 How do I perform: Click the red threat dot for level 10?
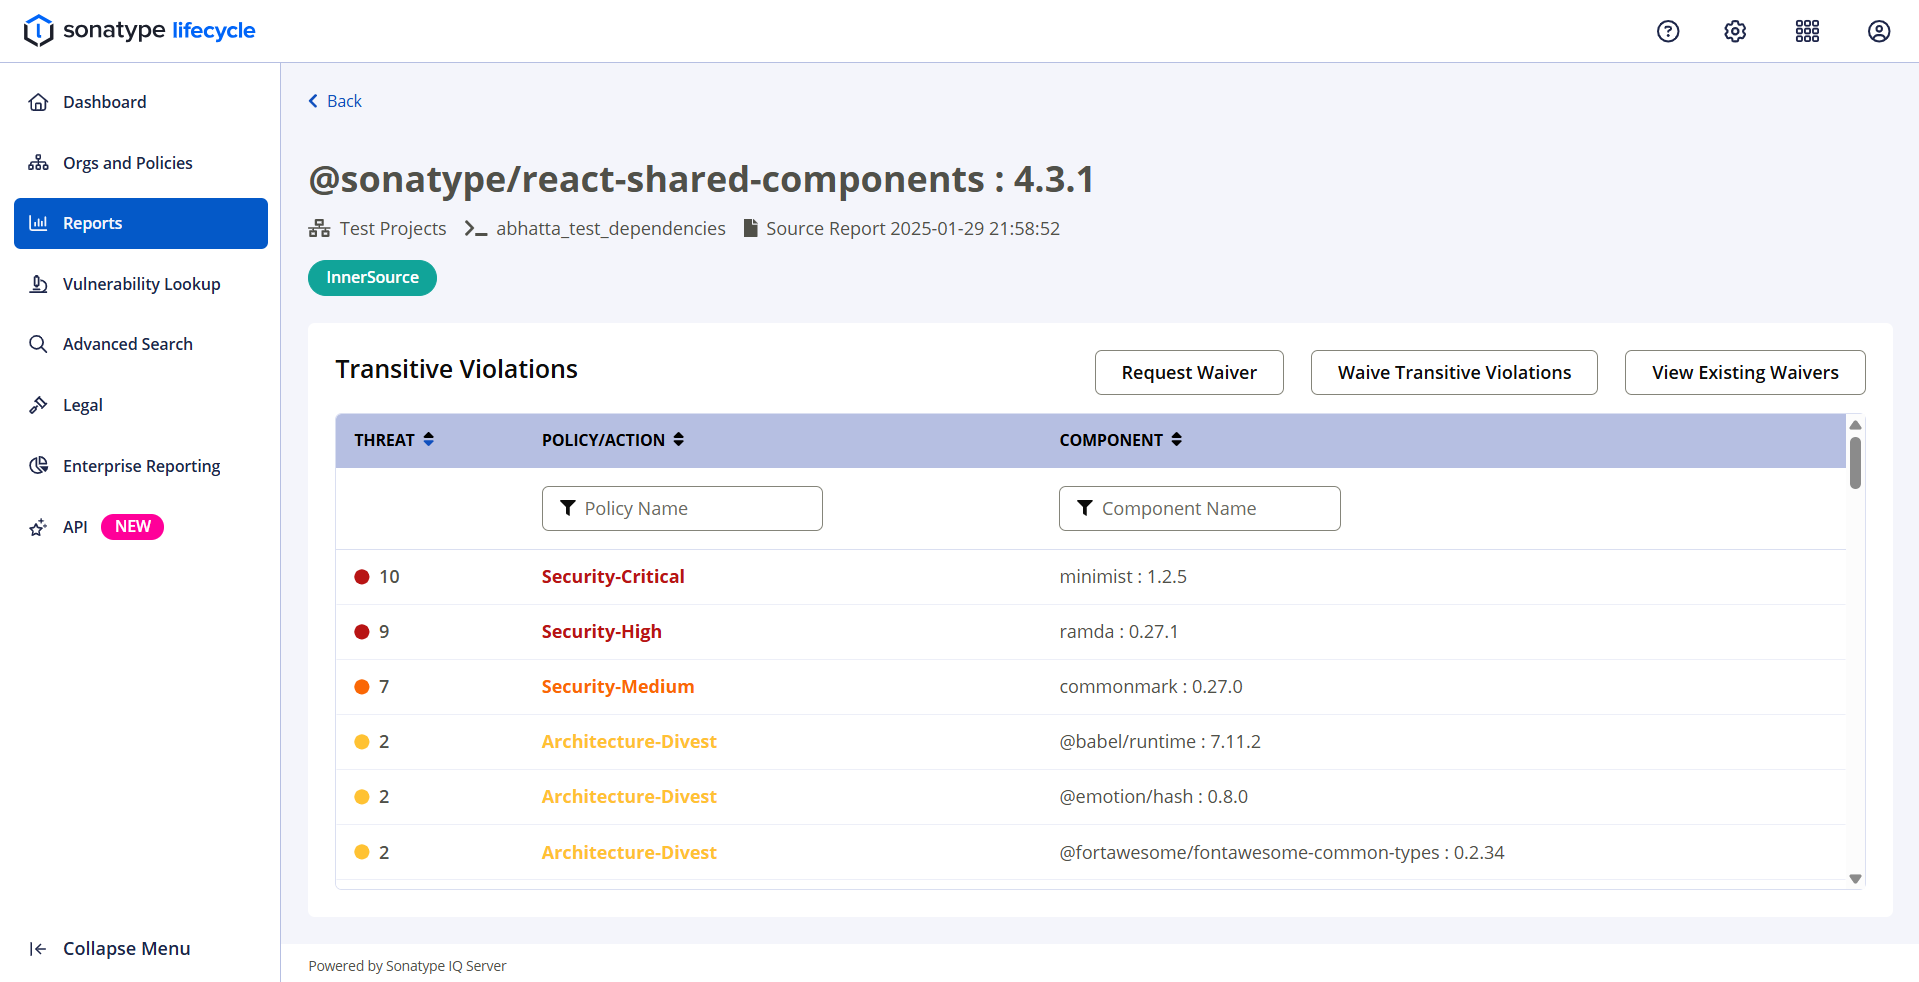[362, 577]
